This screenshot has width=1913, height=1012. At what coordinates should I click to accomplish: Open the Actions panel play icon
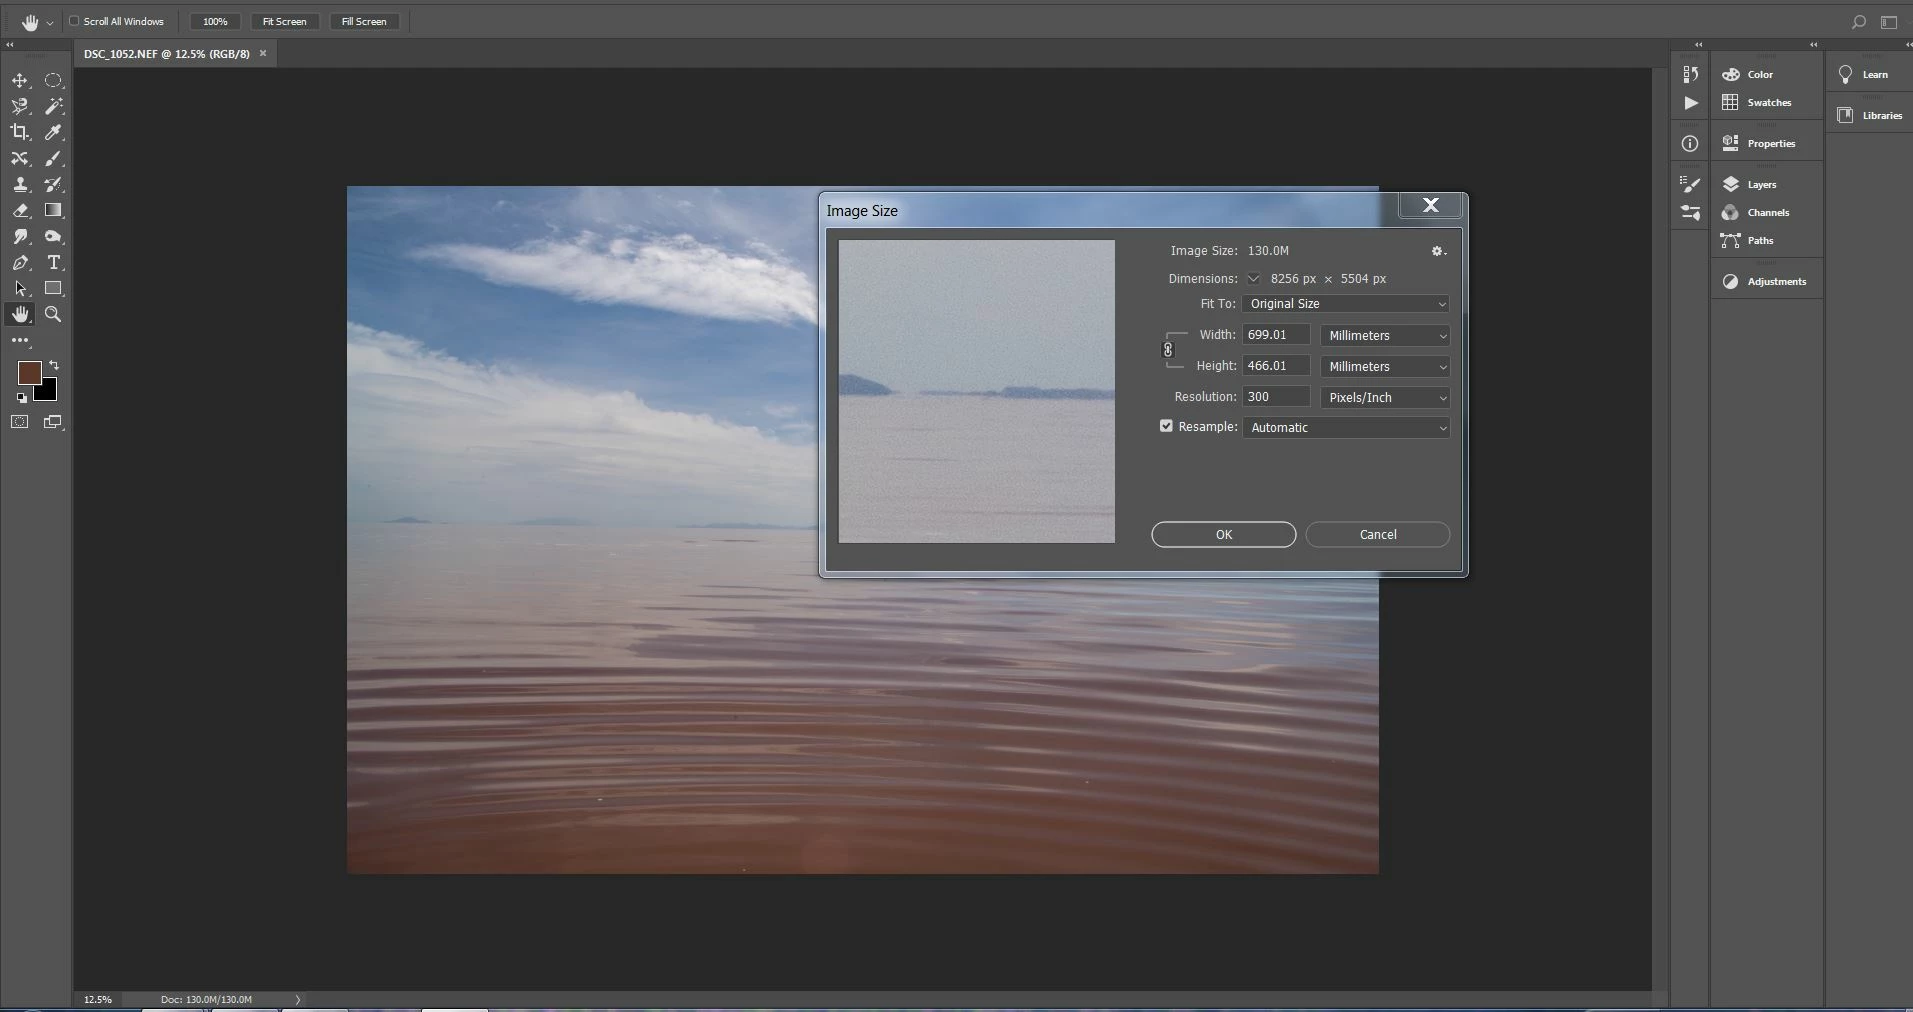click(x=1690, y=103)
